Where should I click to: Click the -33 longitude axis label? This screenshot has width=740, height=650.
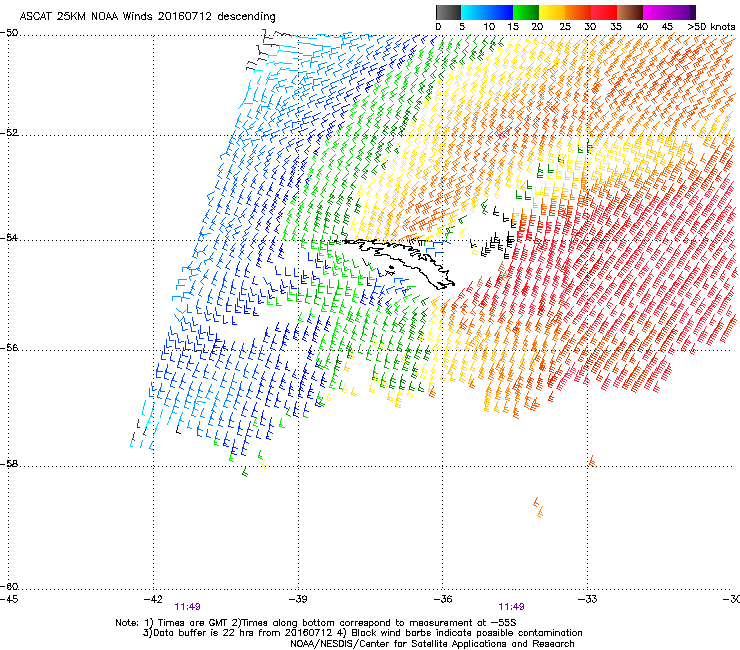pos(588,599)
